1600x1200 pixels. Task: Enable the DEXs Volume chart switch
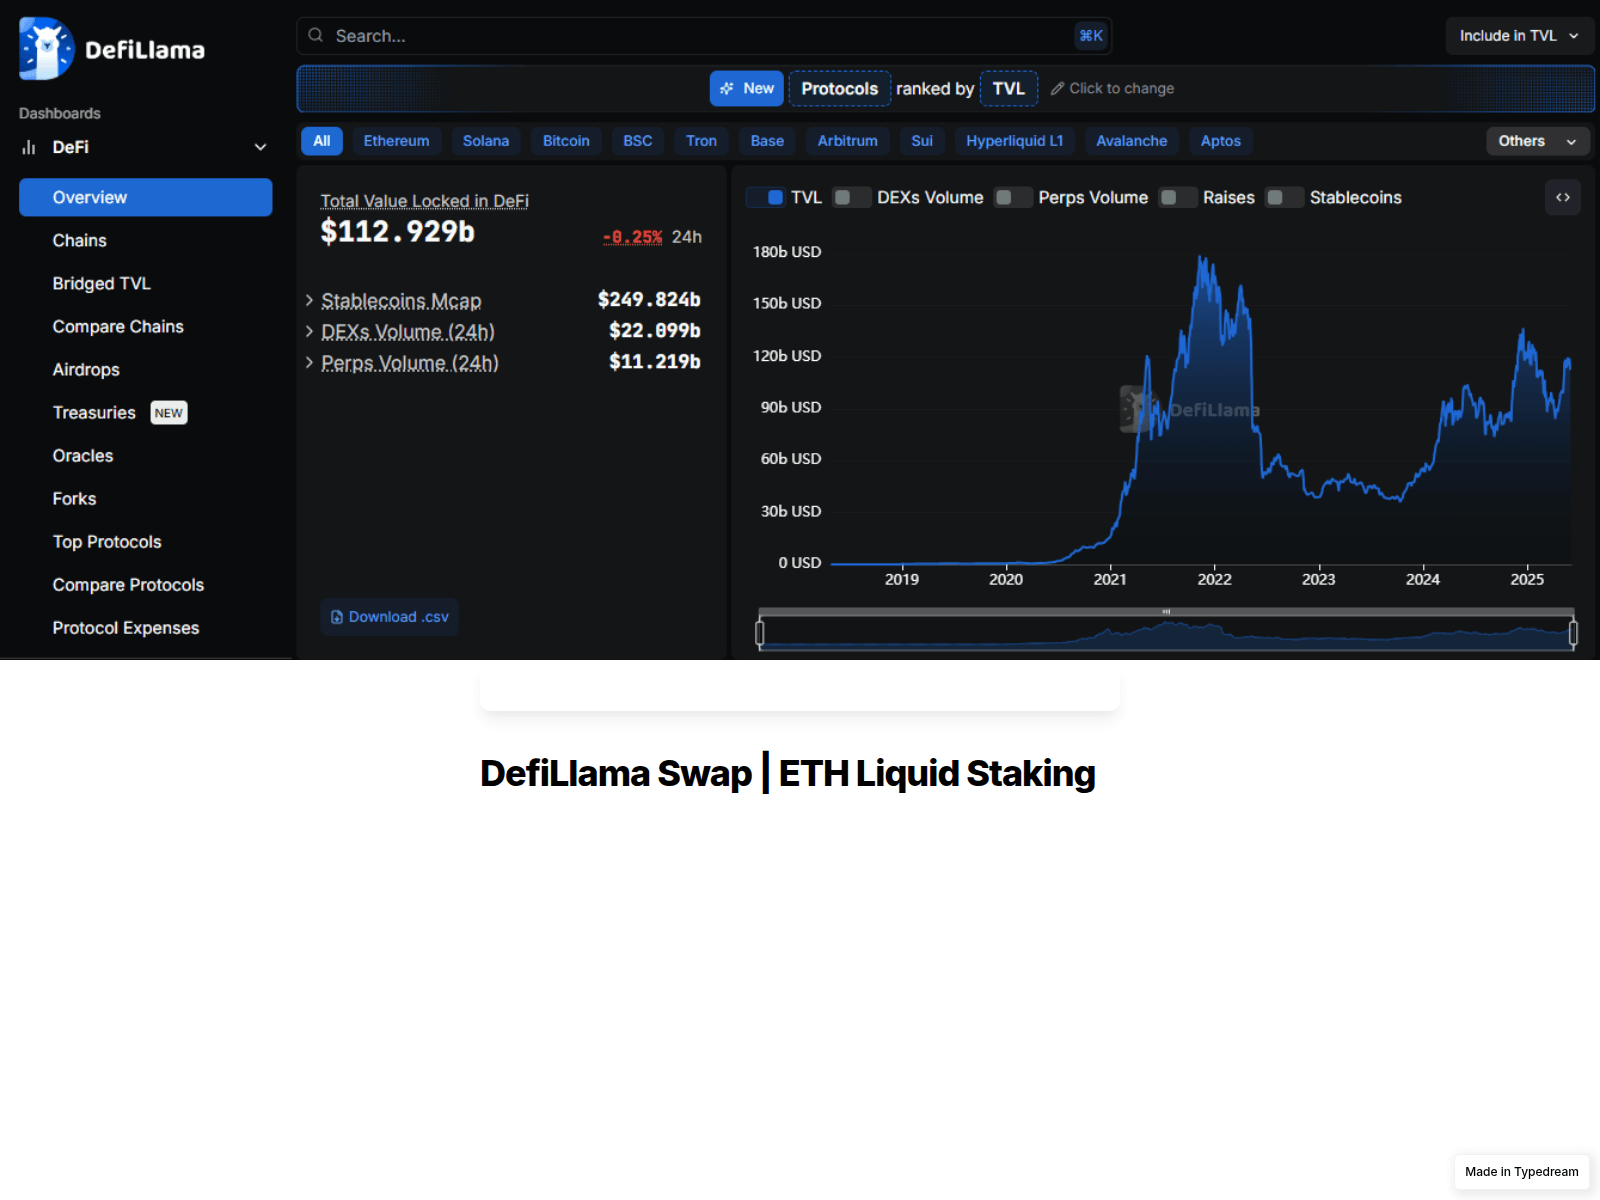coord(852,198)
